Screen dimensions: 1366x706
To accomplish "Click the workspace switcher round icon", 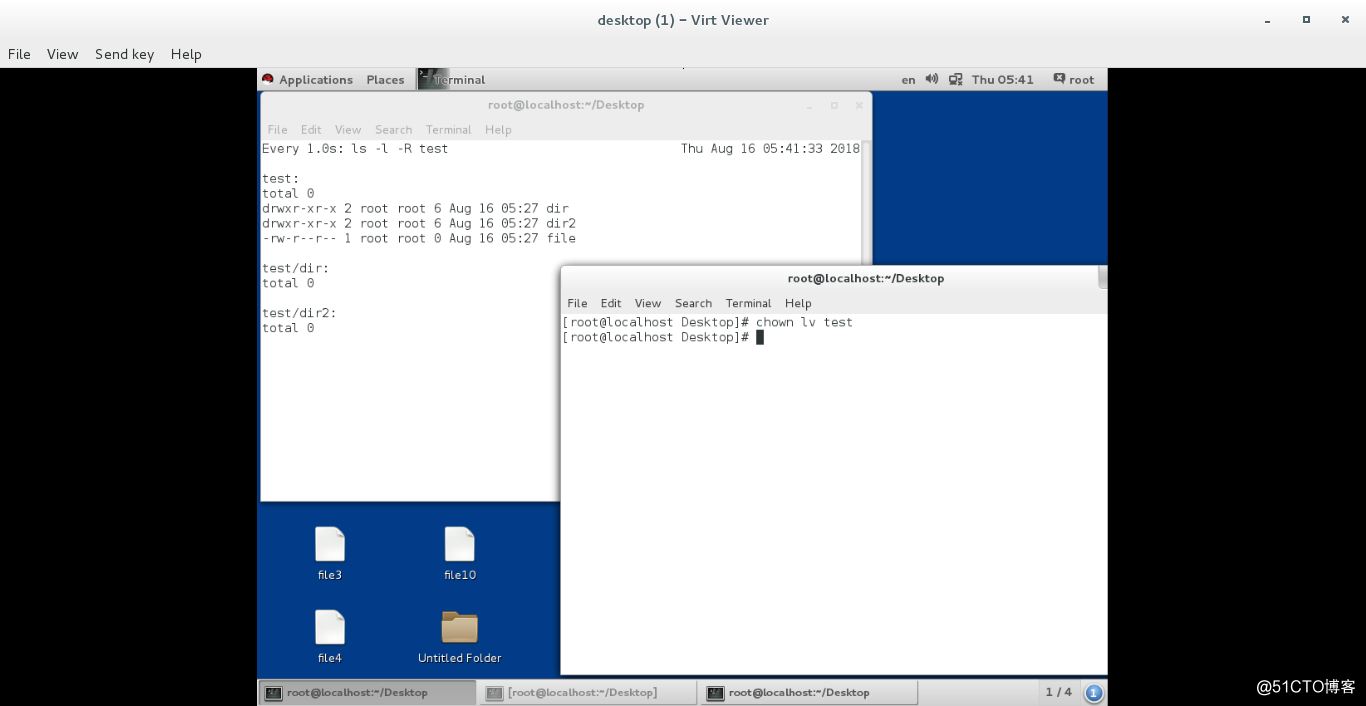I will 1093,692.
